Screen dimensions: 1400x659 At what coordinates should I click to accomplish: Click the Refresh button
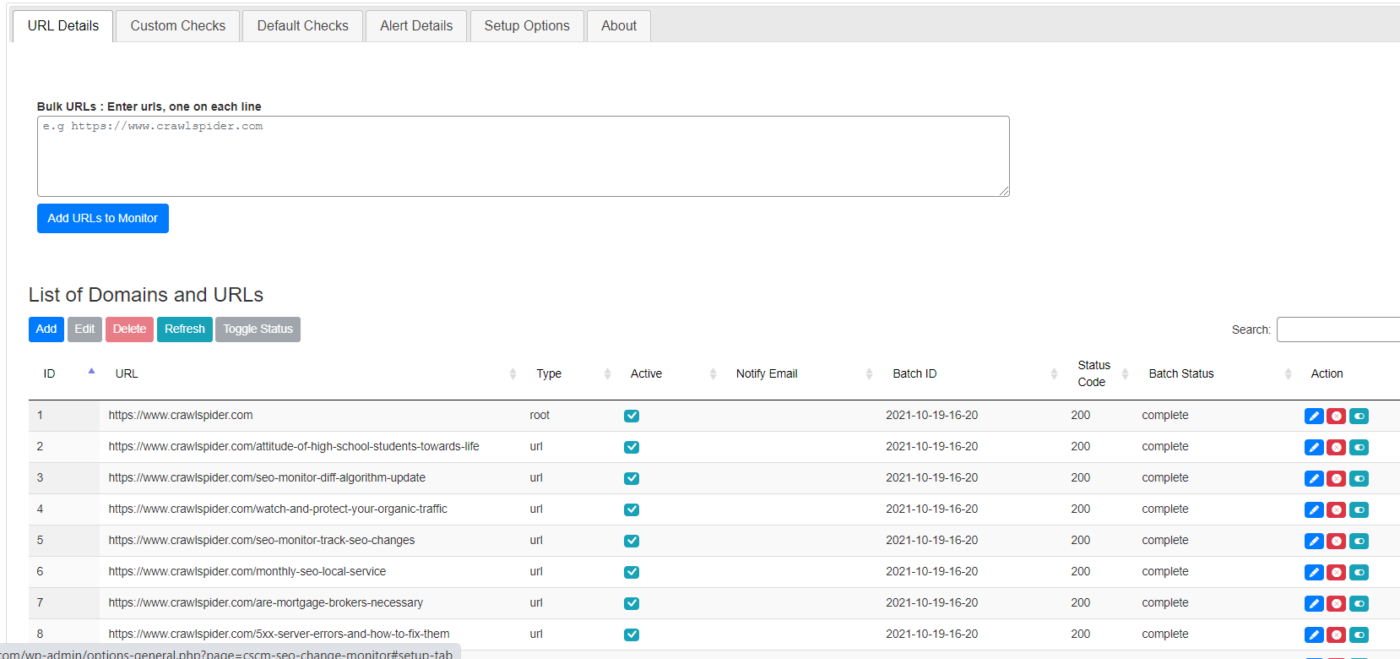point(185,329)
